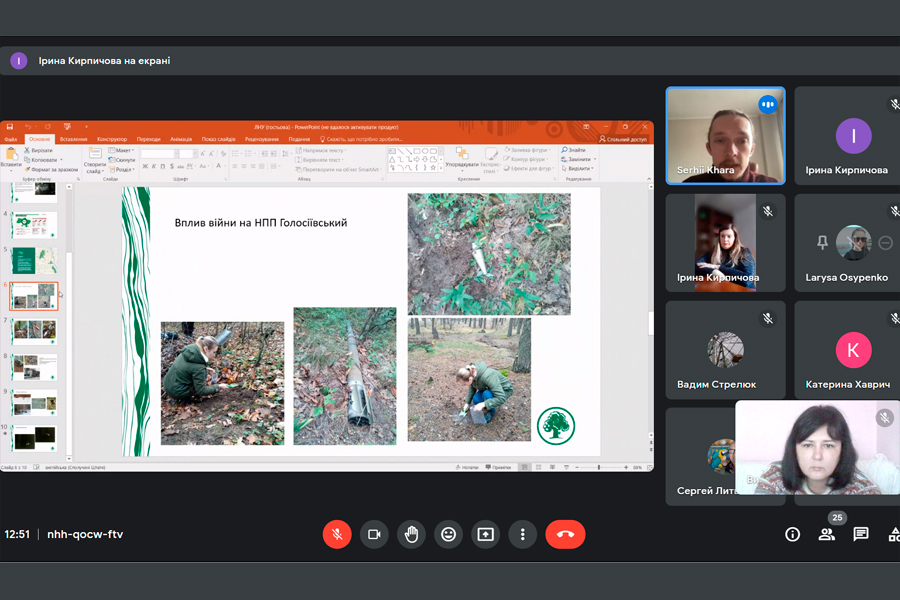The width and height of the screenshot is (900, 600).
Task: Click remove icon on Larysa Osypenko tile
Action: [886, 243]
